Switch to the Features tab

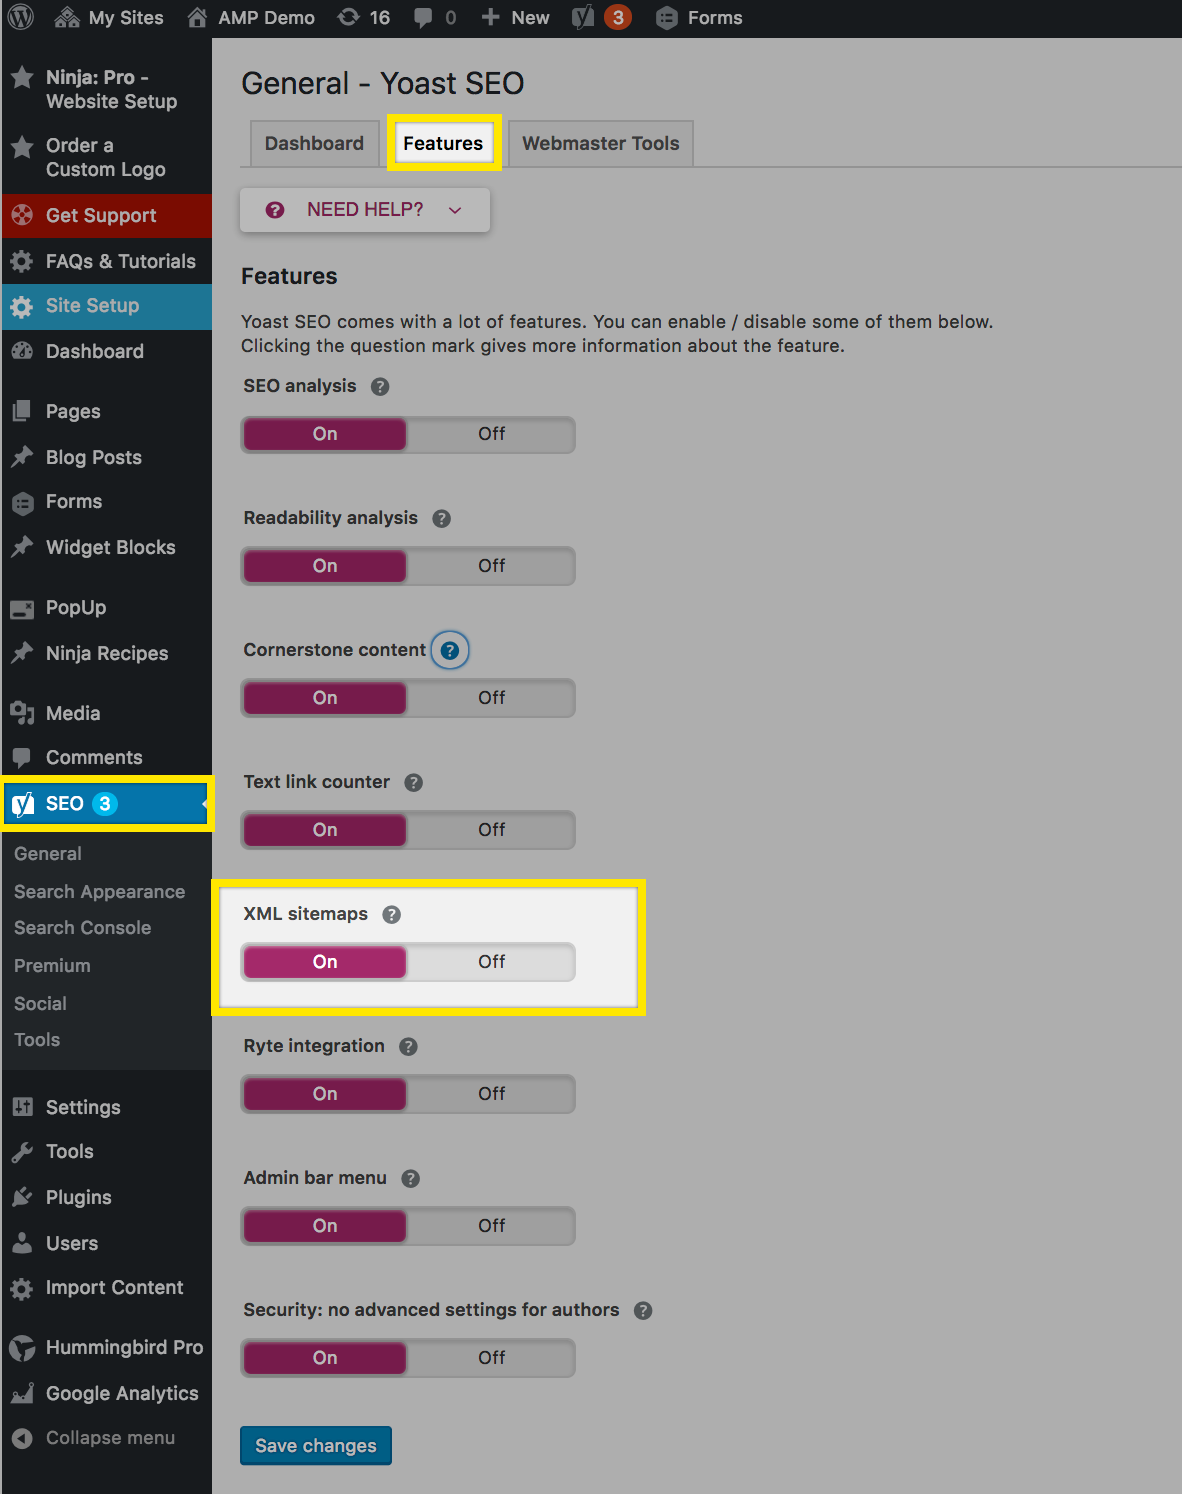tap(443, 143)
